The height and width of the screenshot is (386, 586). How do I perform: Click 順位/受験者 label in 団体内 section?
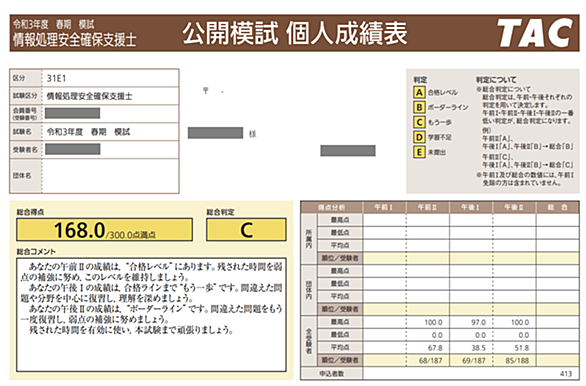(x=340, y=309)
